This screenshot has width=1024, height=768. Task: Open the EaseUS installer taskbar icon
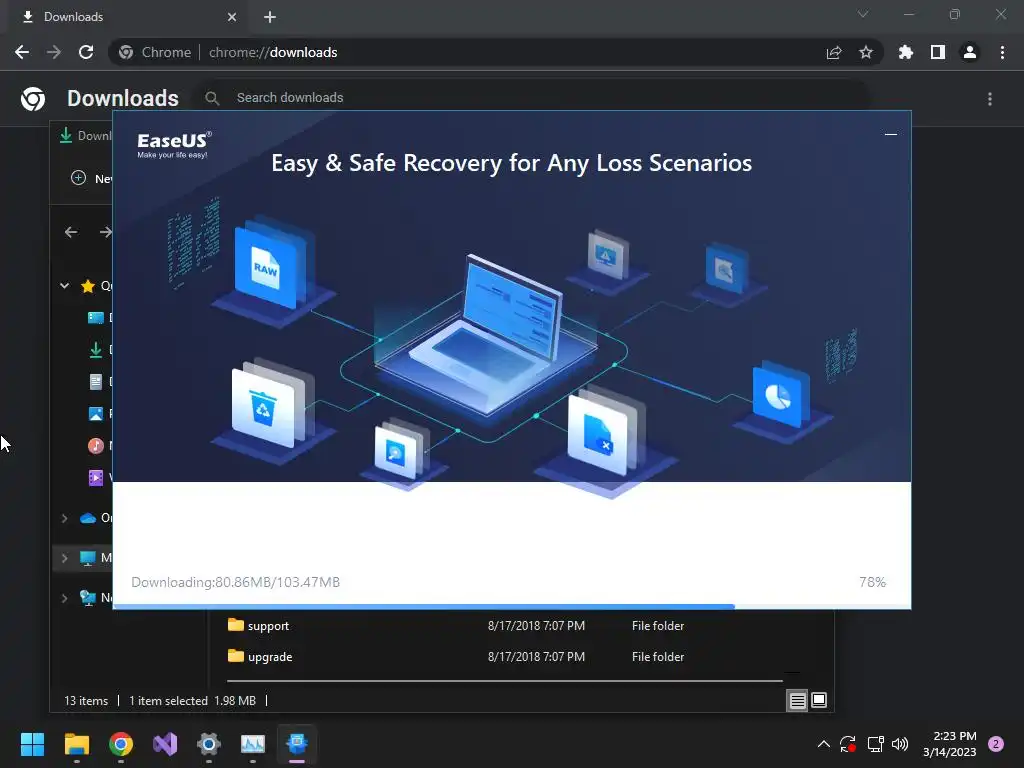point(297,744)
